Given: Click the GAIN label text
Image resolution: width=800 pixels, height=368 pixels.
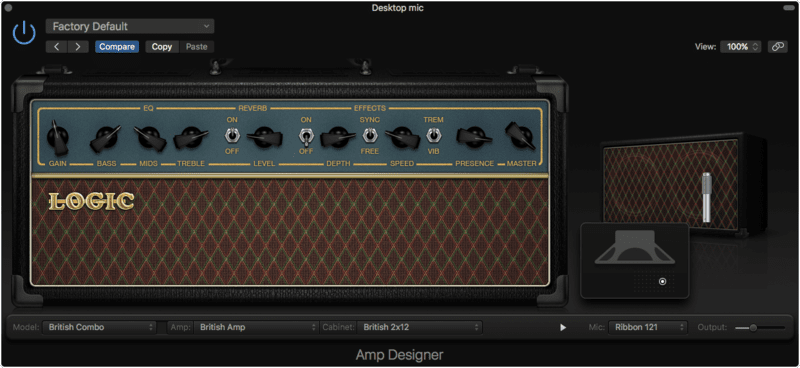Looking at the screenshot, I should 58,164.
